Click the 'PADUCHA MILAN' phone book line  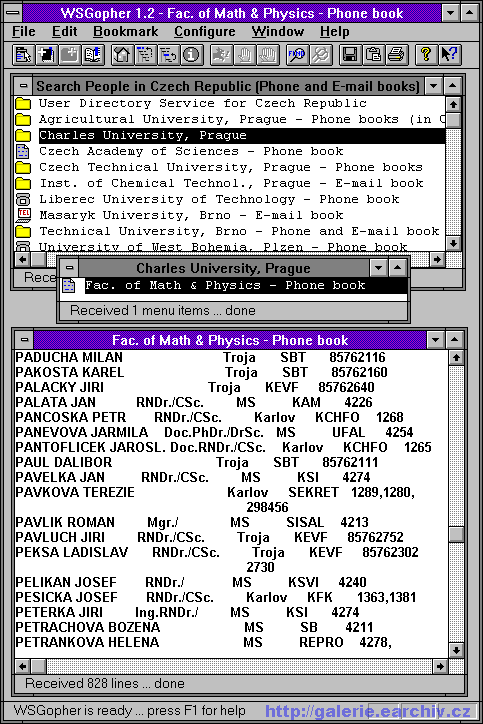pos(200,357)
